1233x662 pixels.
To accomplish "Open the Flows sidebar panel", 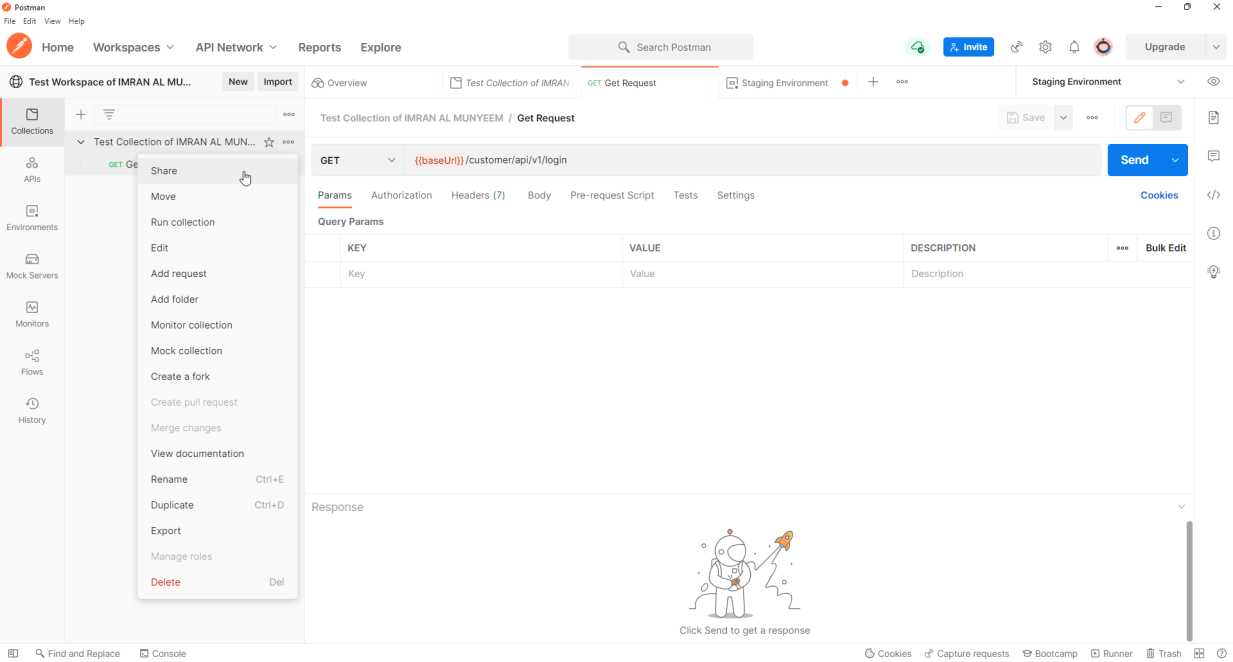I will (32, 362).
